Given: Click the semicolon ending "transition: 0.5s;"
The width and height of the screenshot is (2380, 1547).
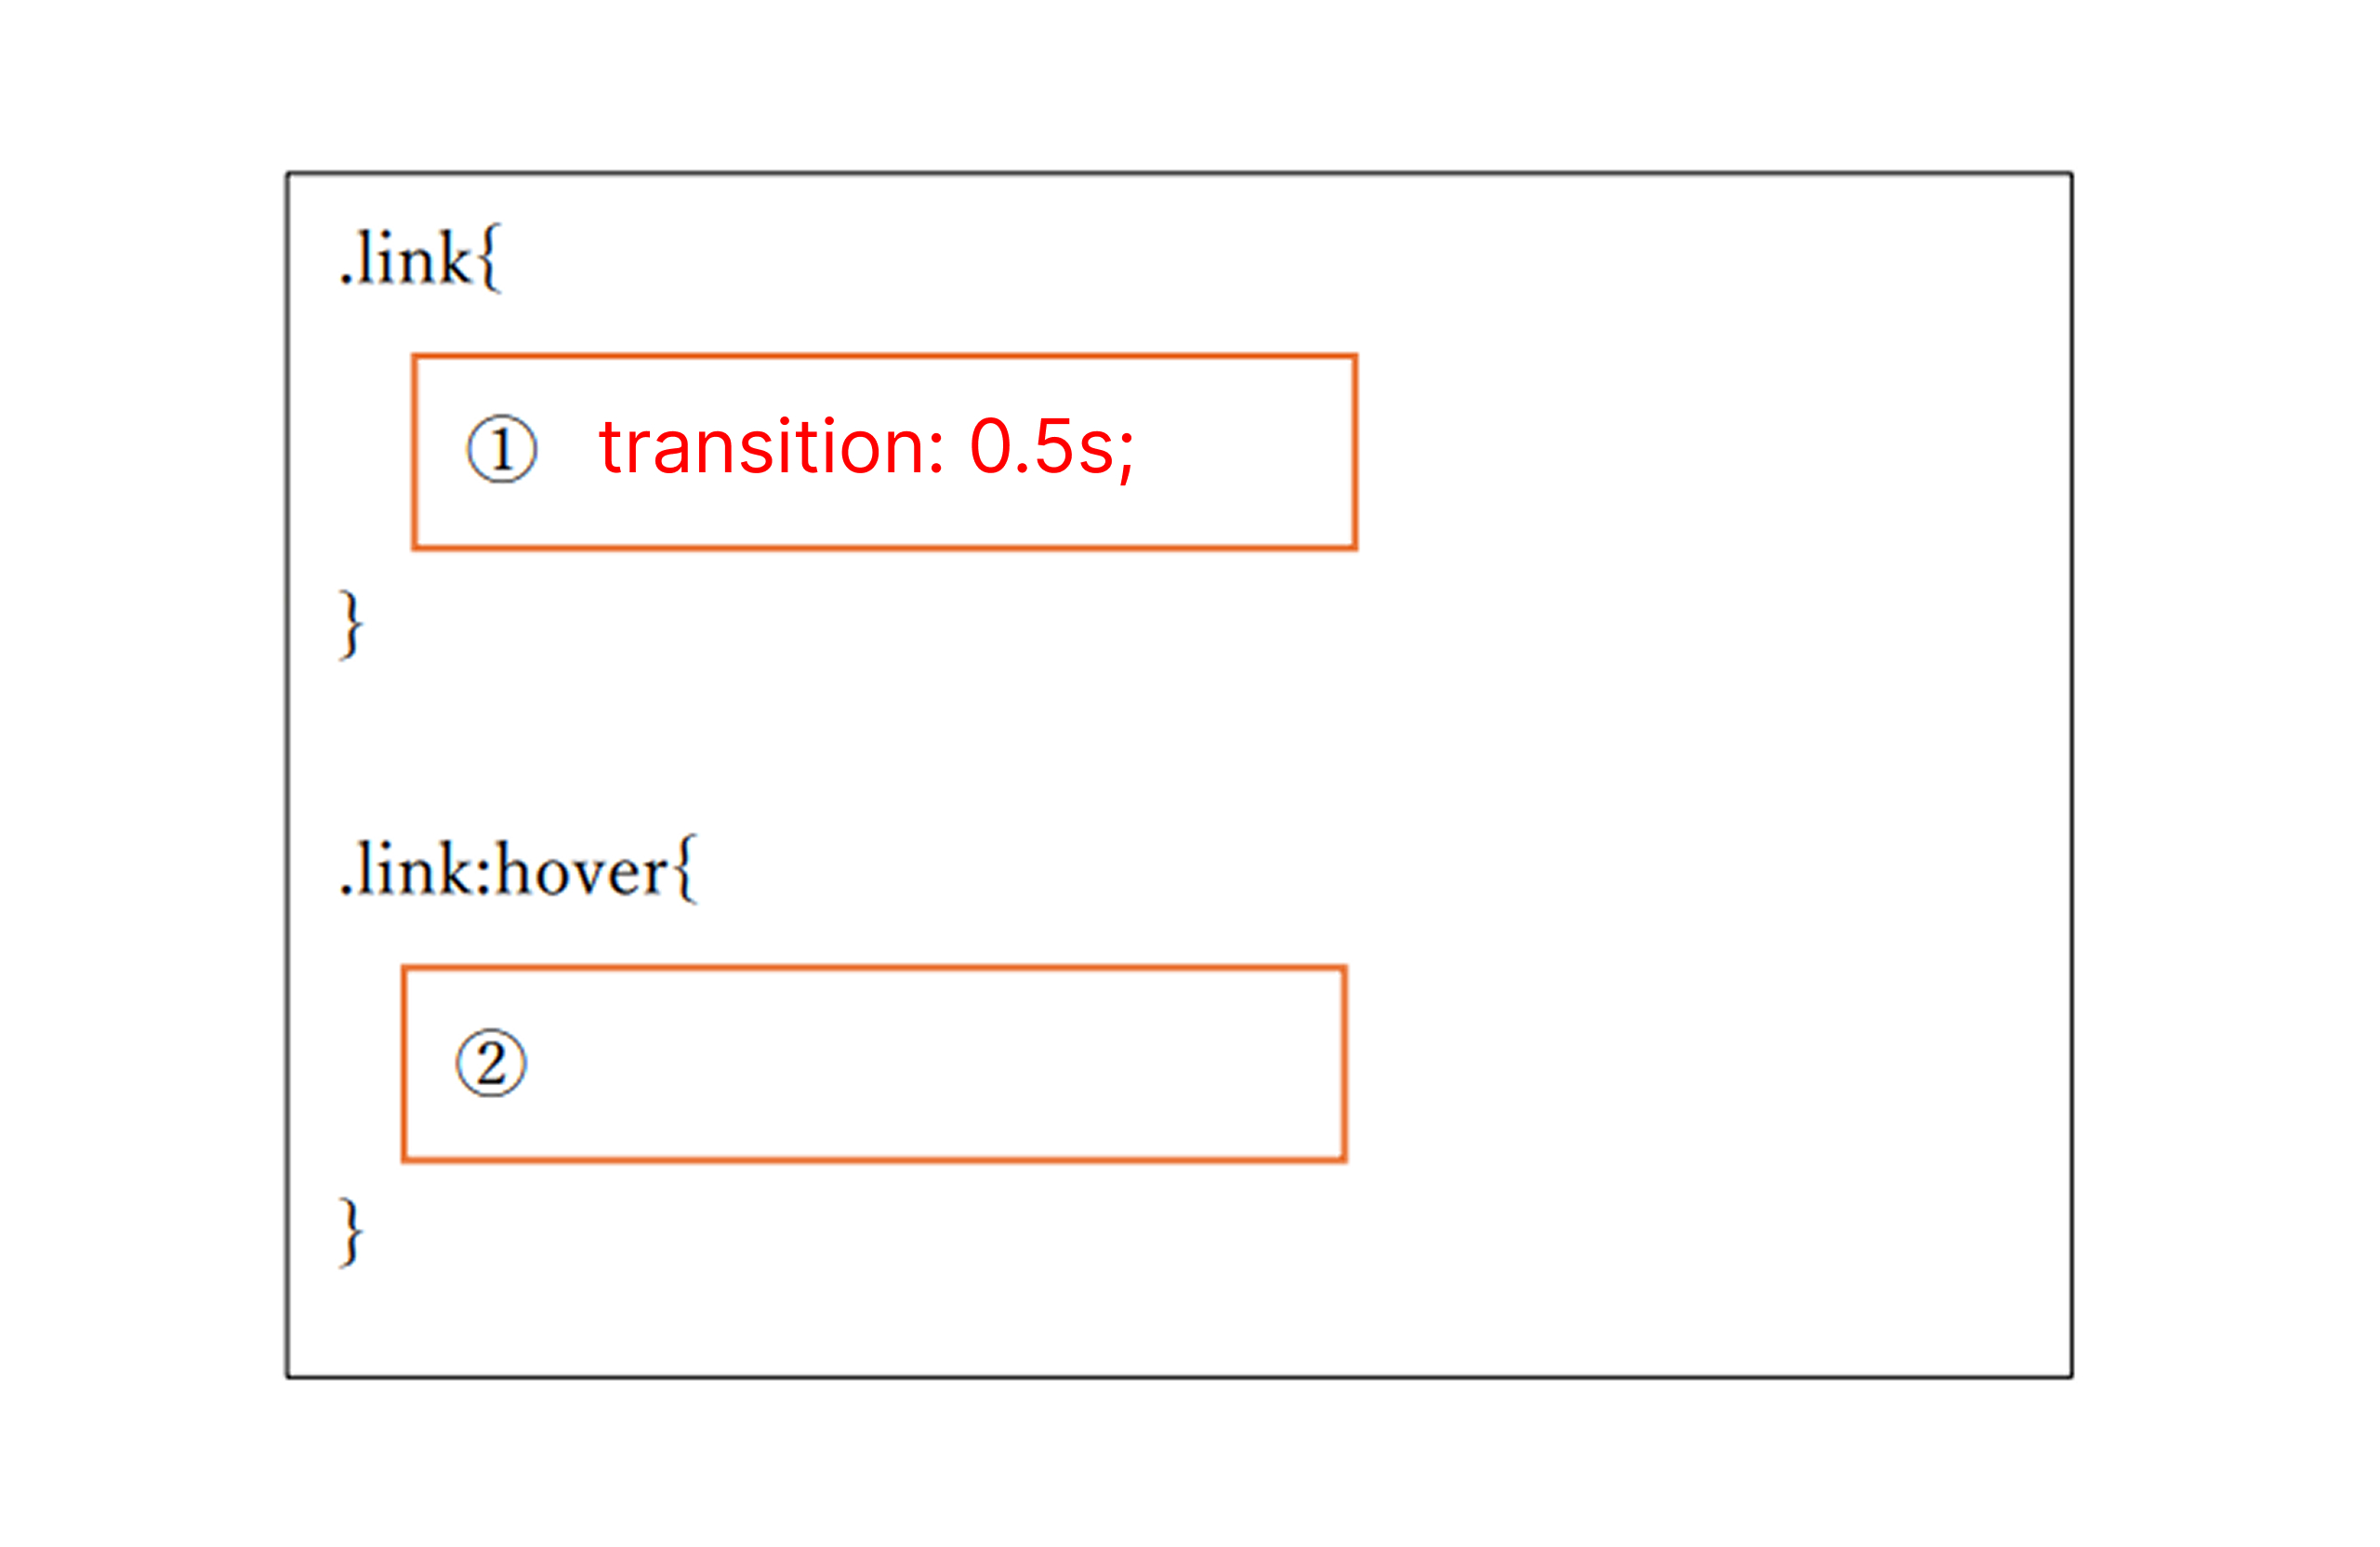Looking at the screenshot, I should [1126, 455].
